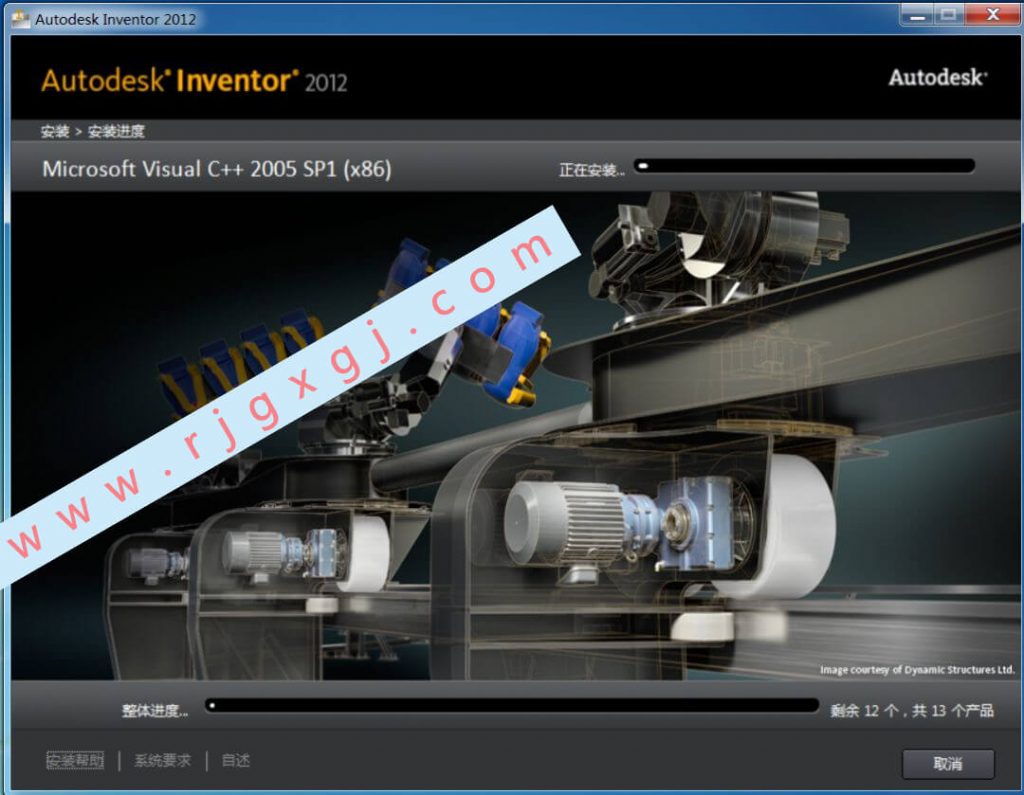The height and width of the screenshot is (795, 1024).
Task: Click the 正在安装 status label
Action: point(592,170)
